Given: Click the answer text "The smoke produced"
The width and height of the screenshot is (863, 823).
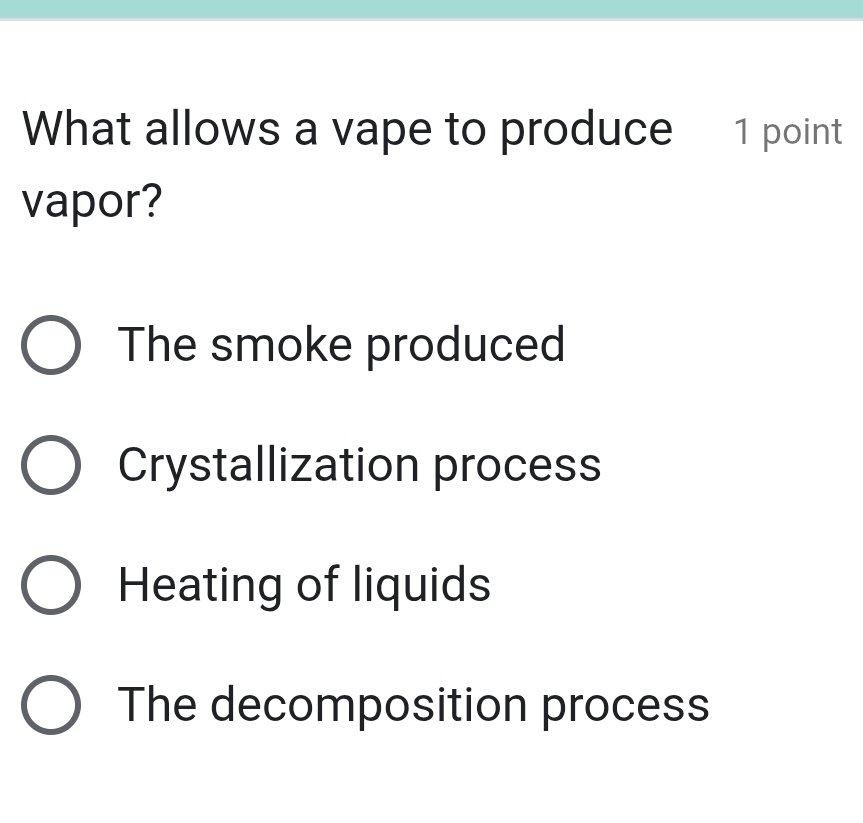Looking at the screenshot, I should point(341,345).
